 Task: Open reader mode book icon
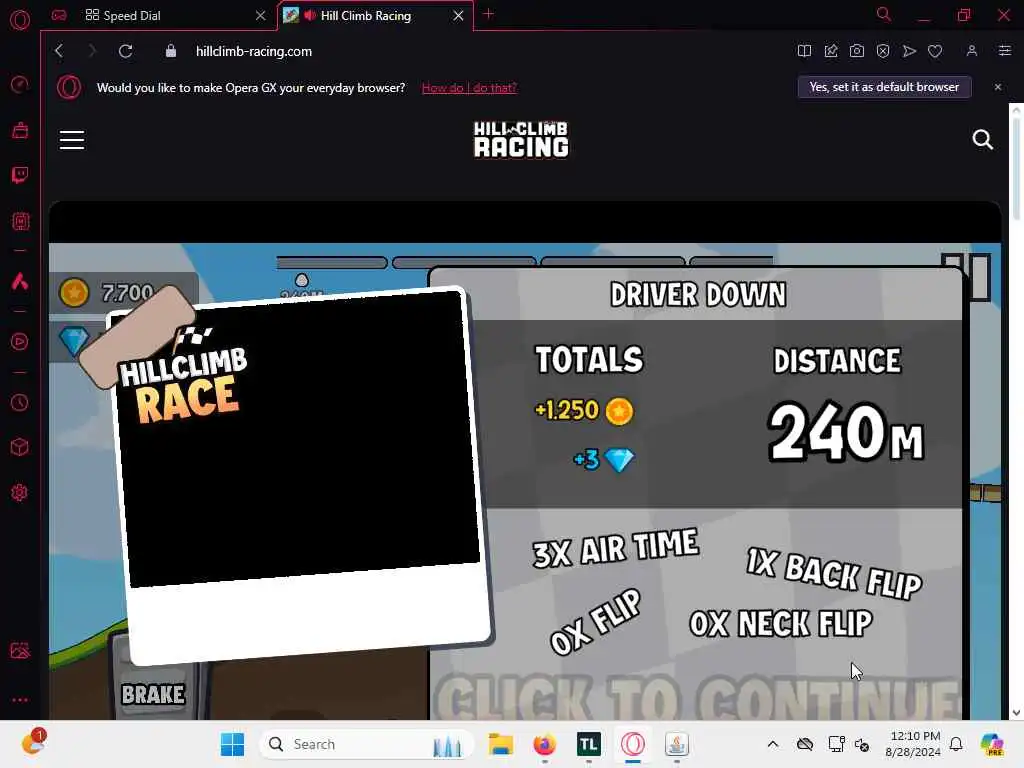(x=805, y=51)
